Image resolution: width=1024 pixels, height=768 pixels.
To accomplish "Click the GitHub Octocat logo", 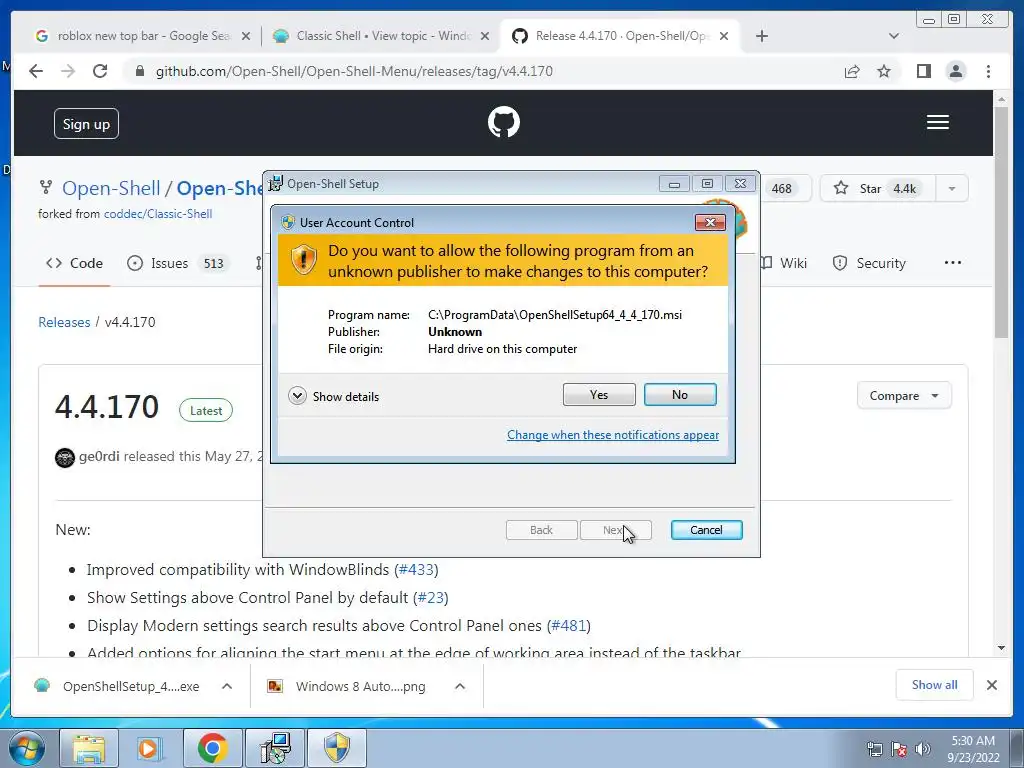I will click(x=504, y=123).
